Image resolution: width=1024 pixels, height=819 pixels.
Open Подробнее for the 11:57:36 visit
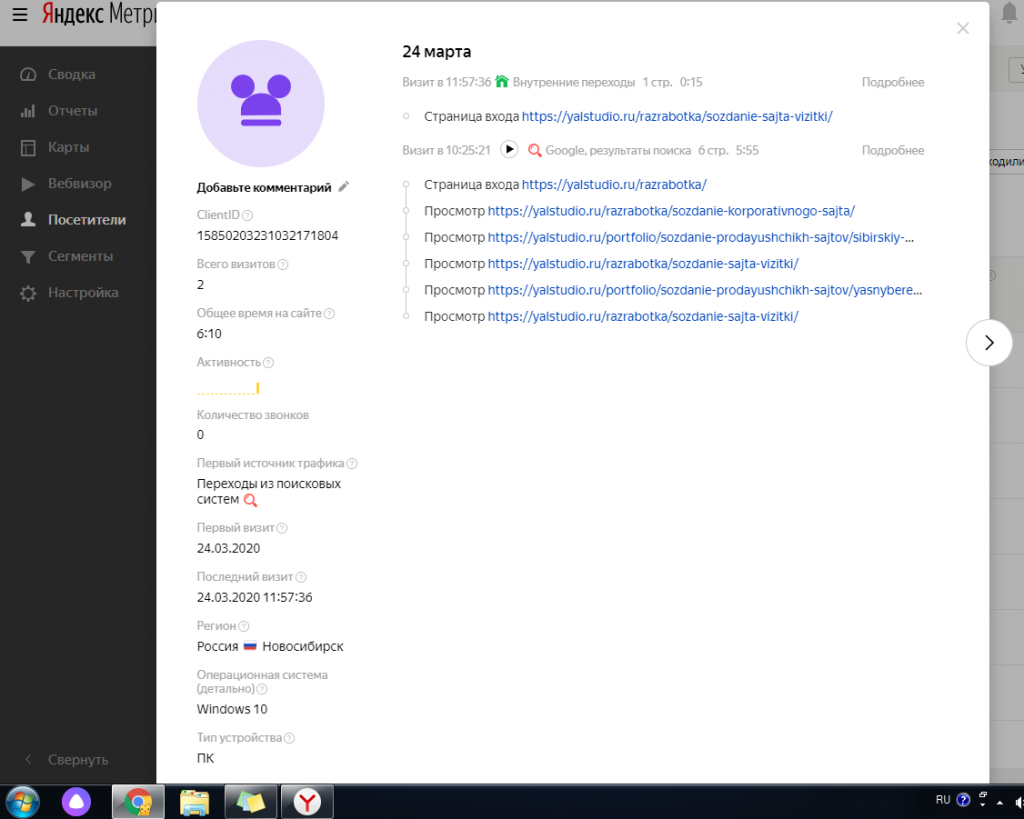(893, 82)
